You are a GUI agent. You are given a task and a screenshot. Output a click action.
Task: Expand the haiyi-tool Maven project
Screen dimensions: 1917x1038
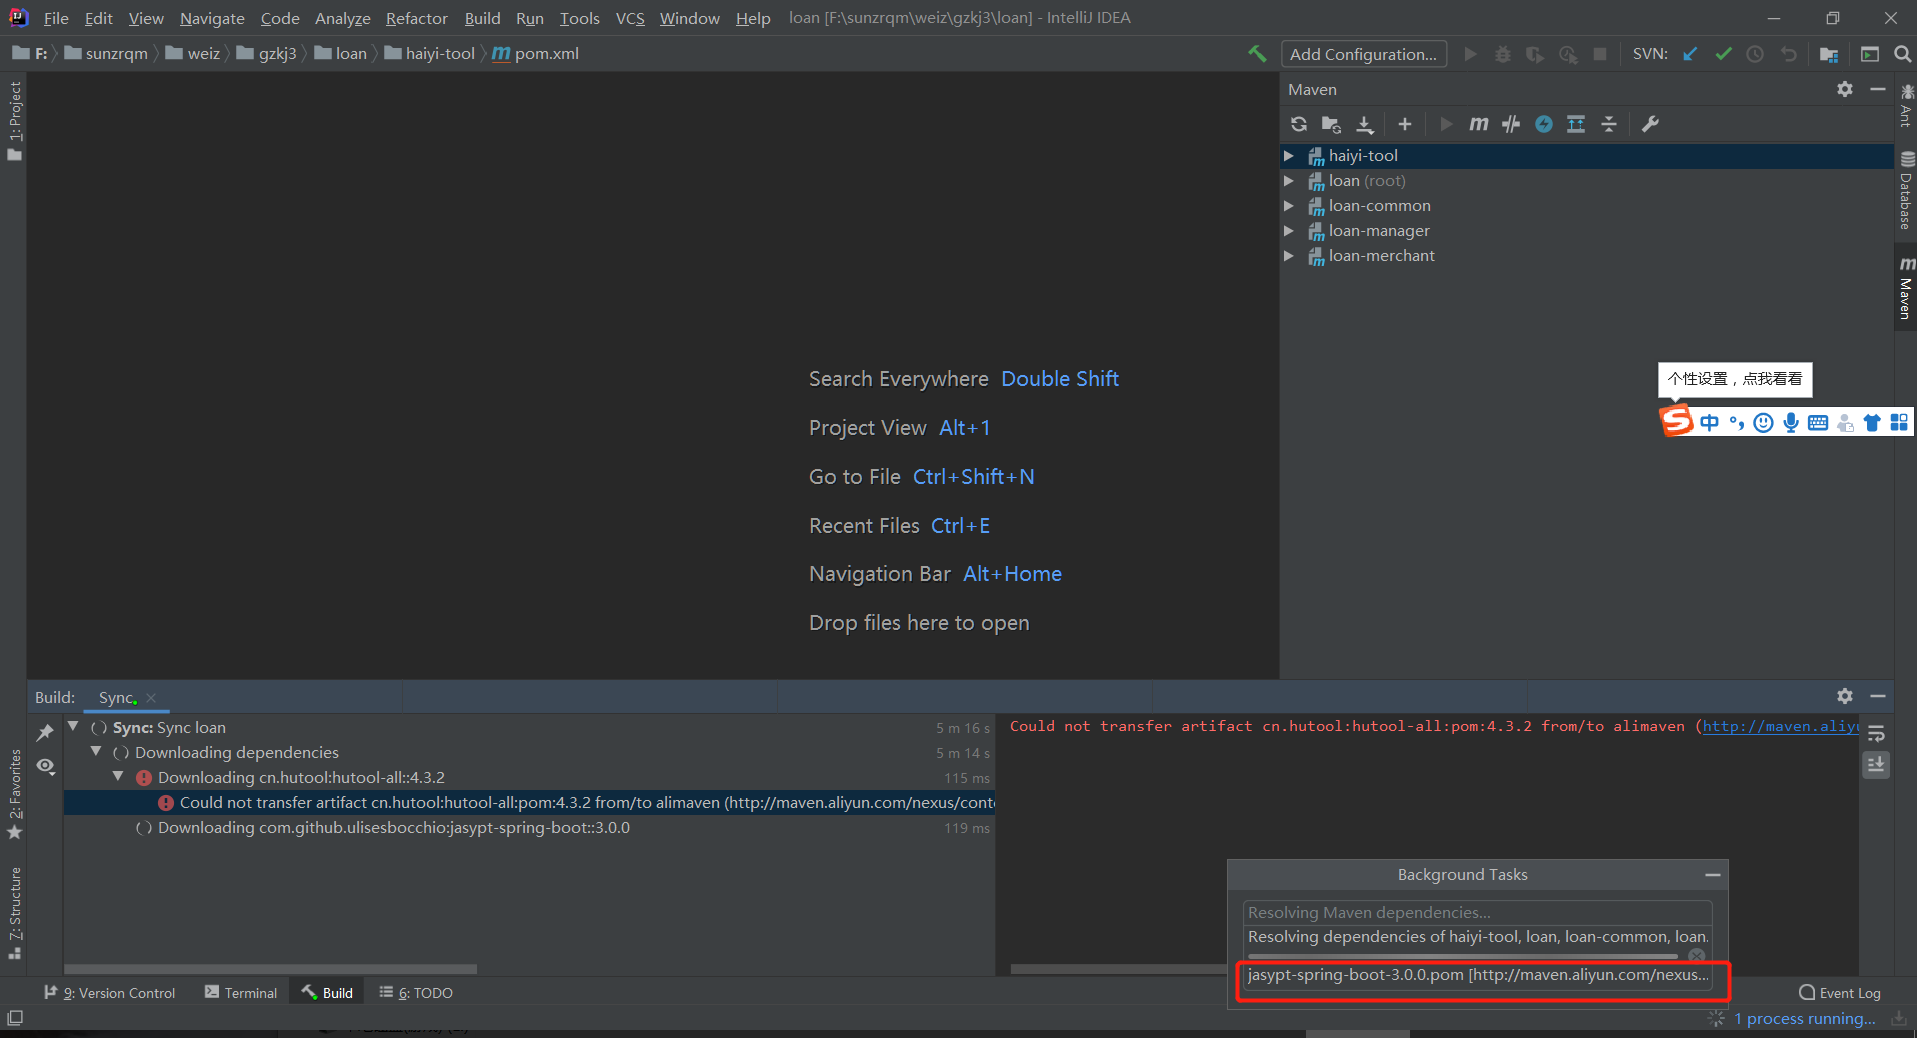pos(1289,156)
